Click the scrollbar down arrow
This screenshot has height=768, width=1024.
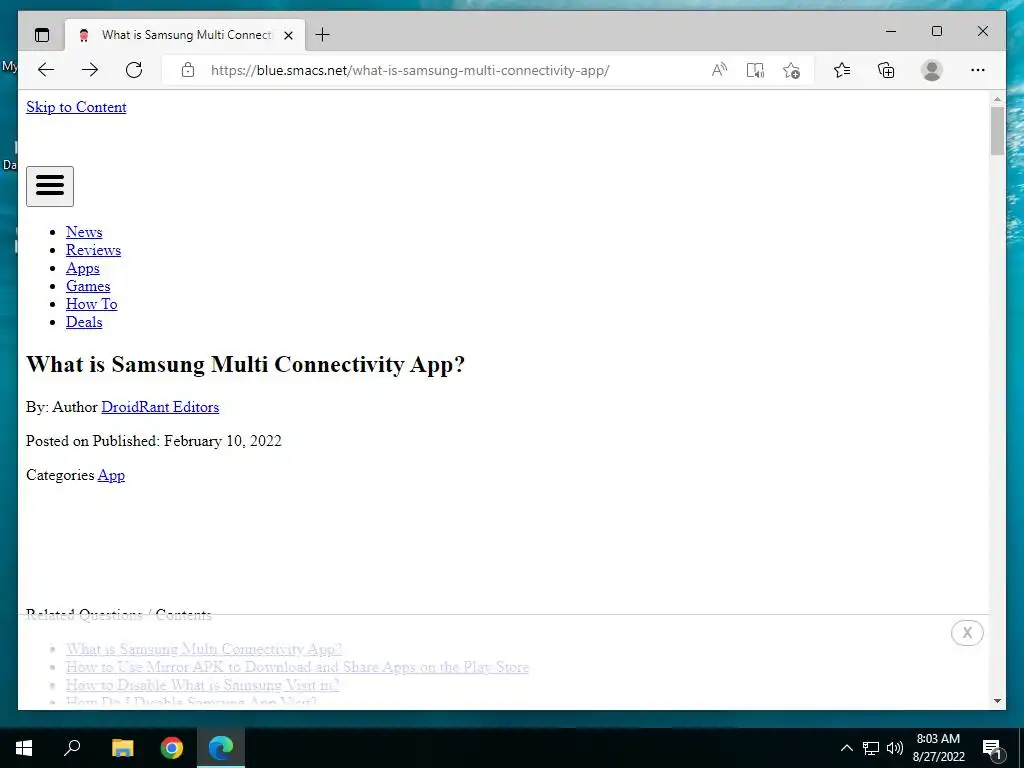click(997, 701)
